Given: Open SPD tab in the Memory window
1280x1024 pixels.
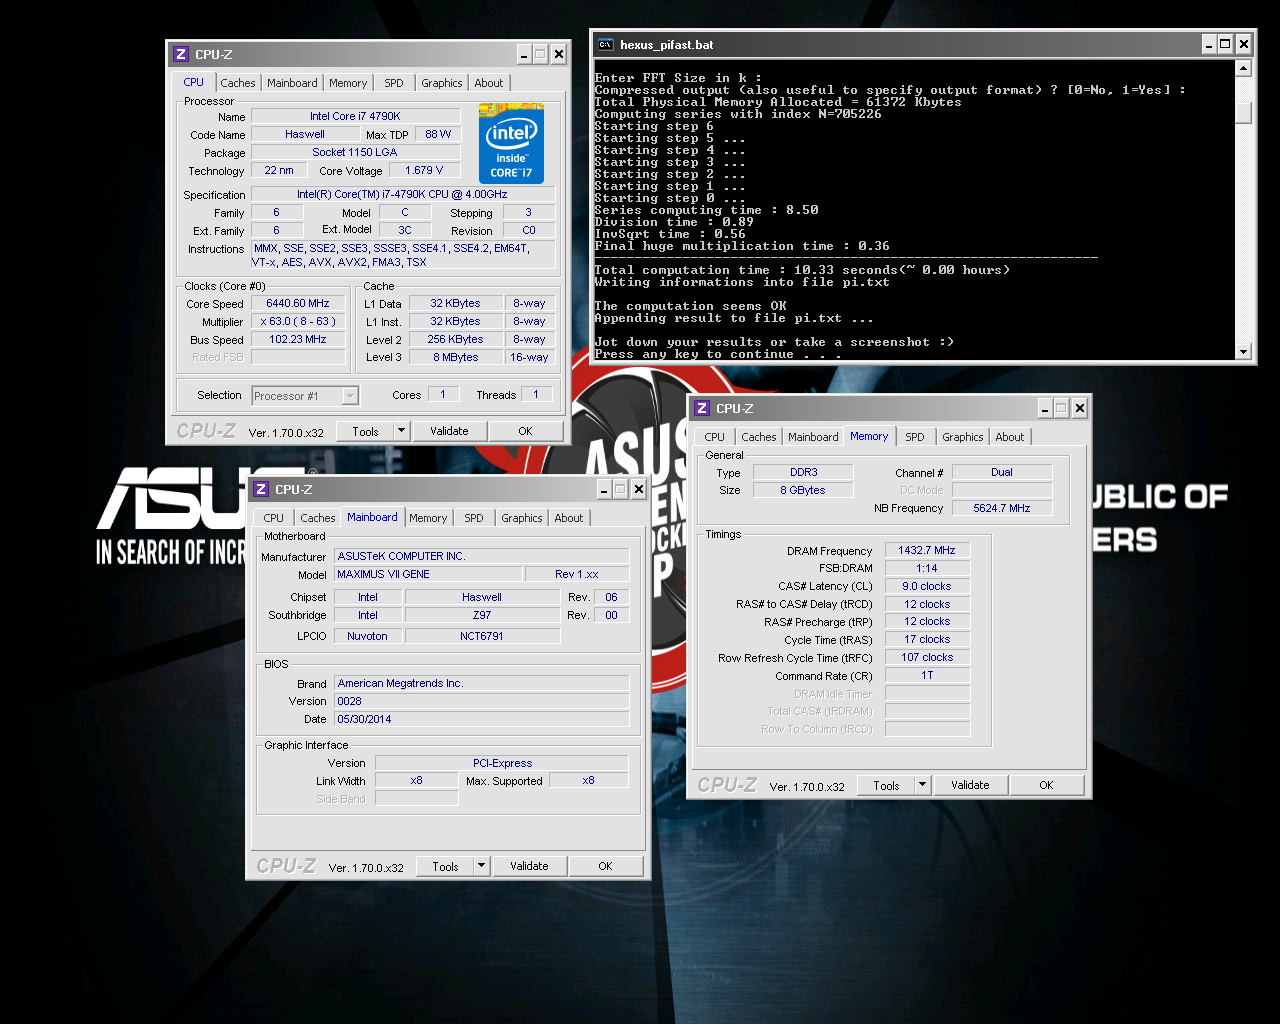Looking at the screenshot, I should click(915, 437).
